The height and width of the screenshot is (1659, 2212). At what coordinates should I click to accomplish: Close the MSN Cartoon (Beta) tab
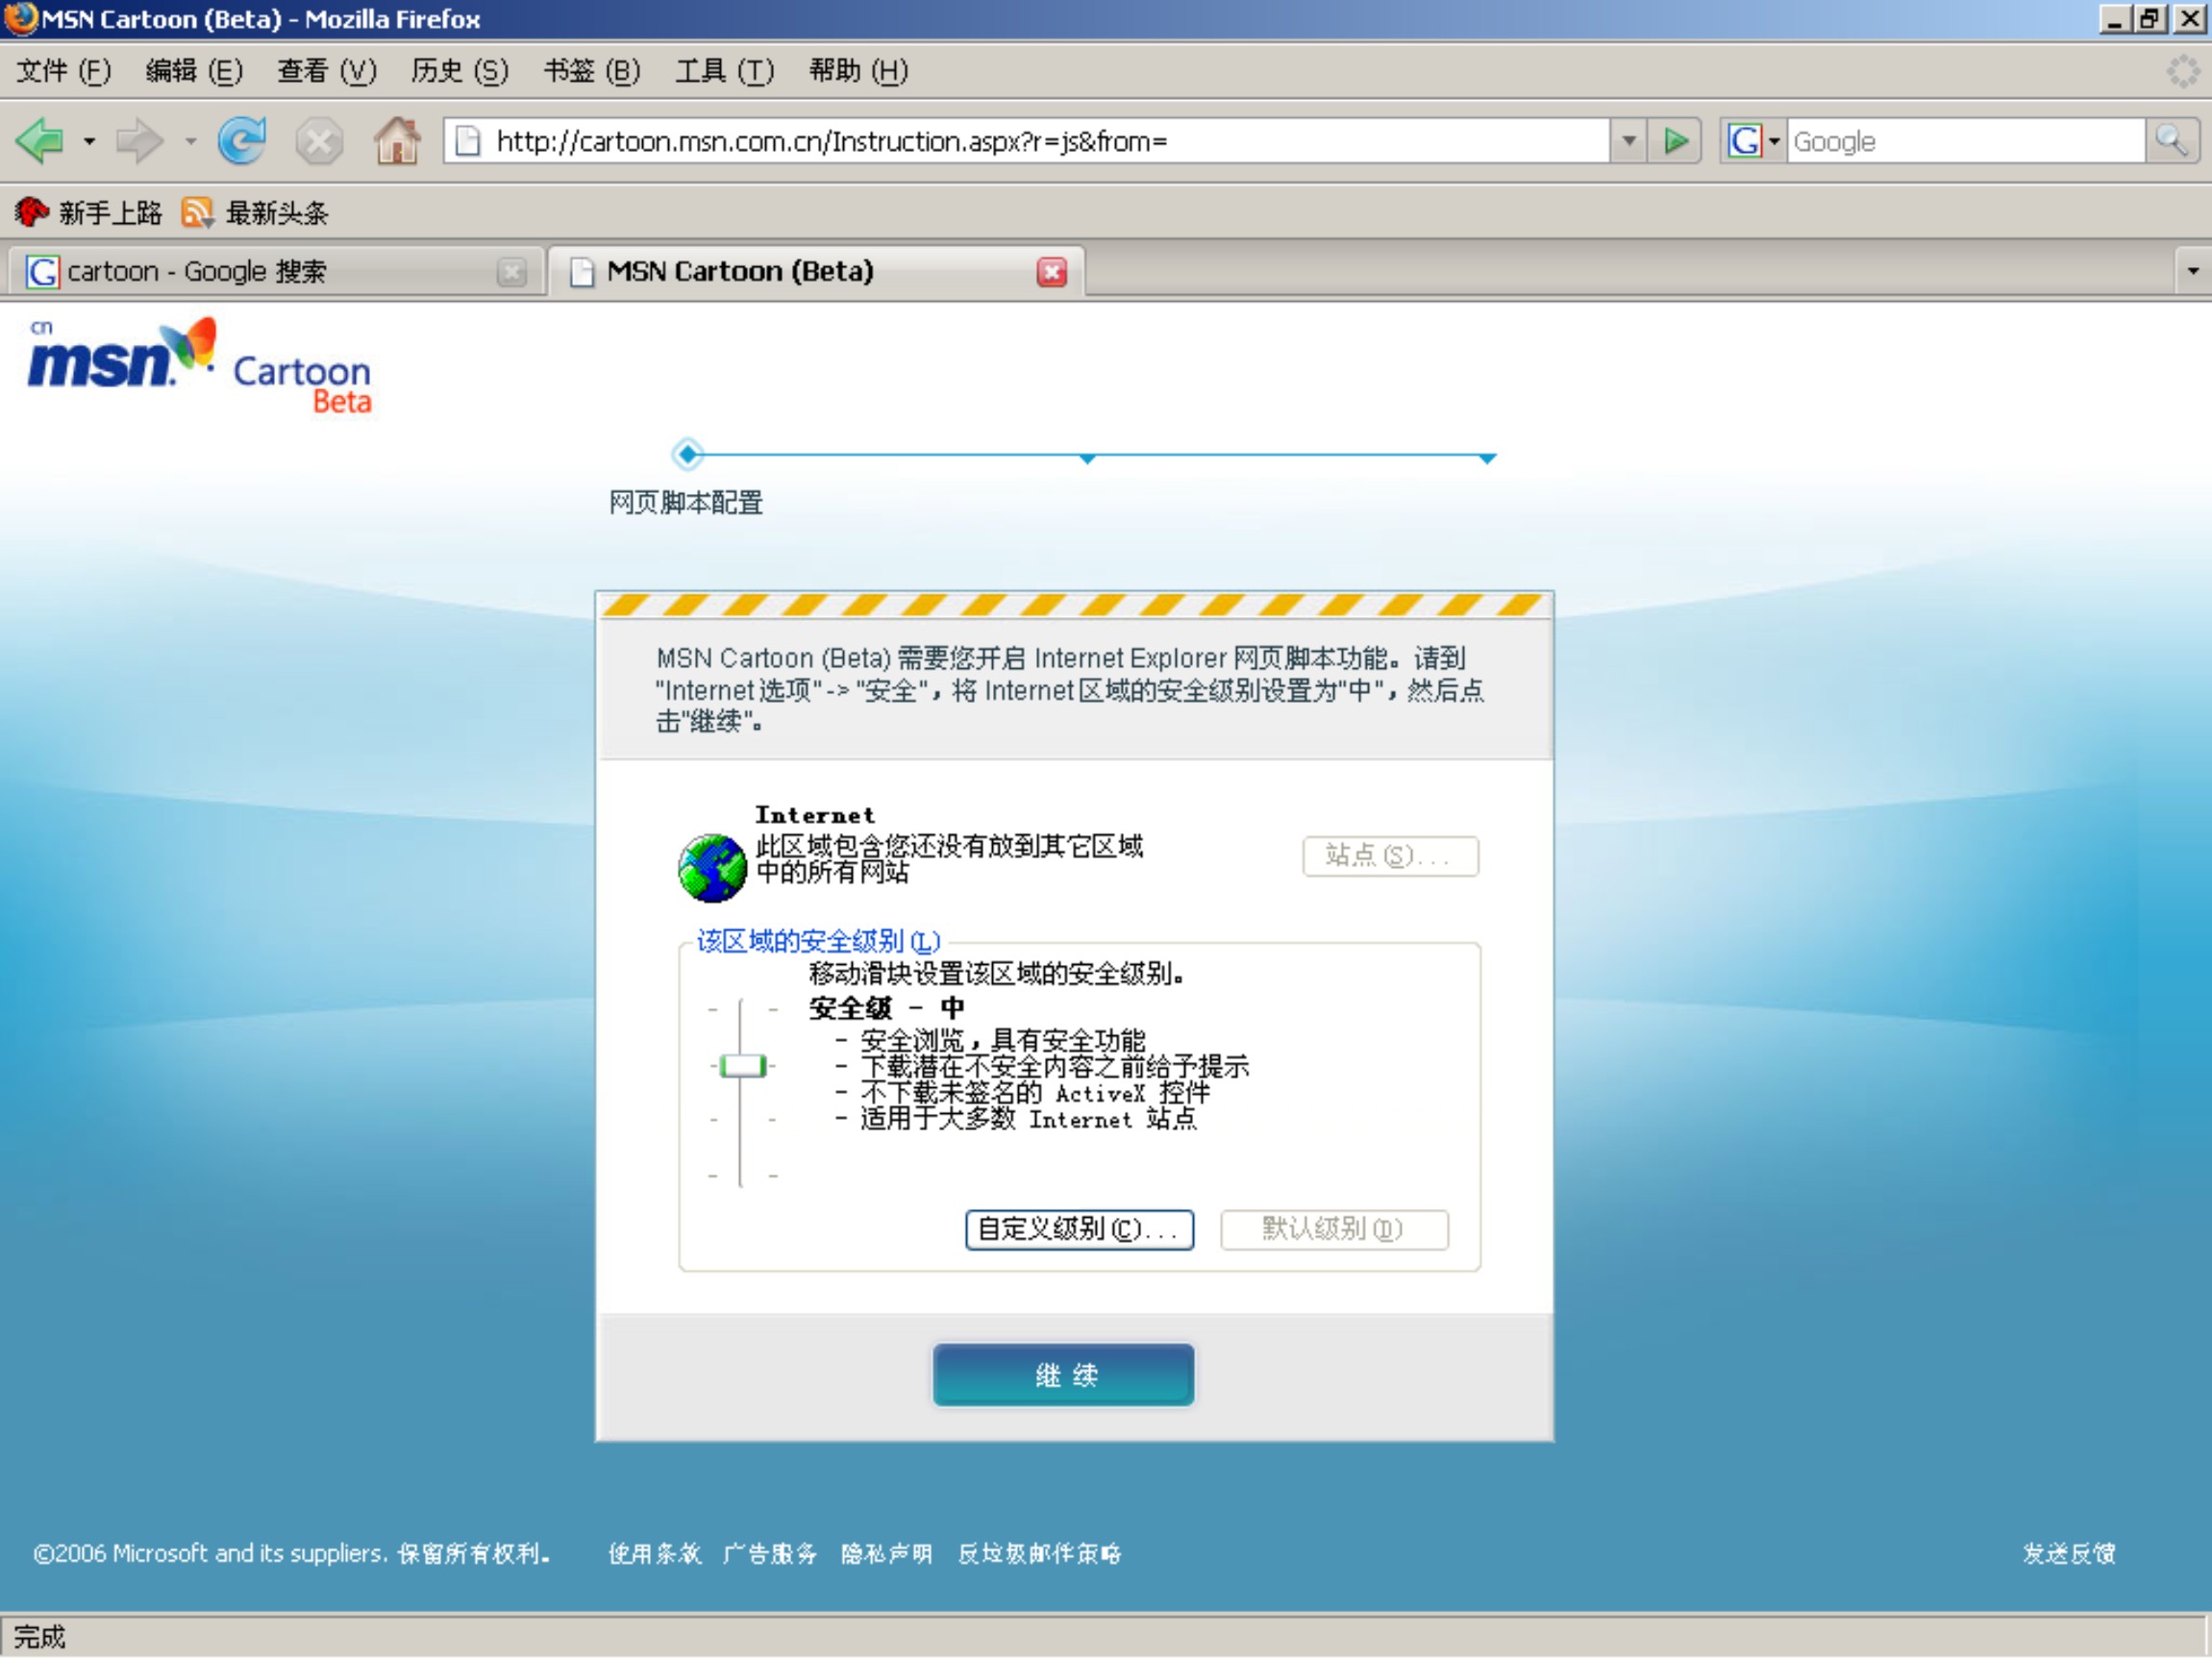(x=1051, y=272)
